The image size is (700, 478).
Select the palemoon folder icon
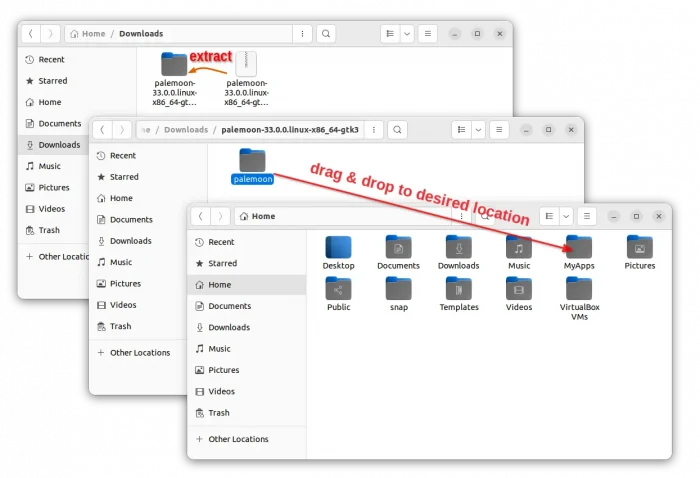click(252, 160)
